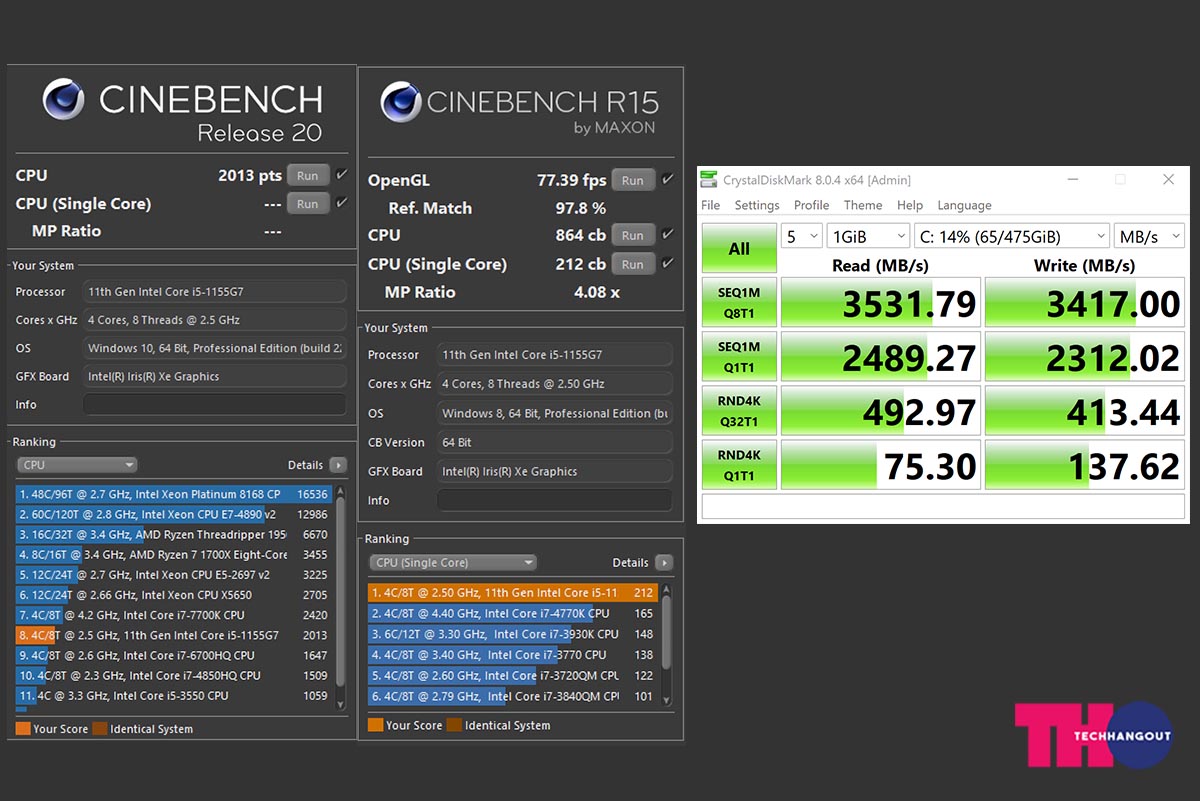
Task: Start the SEQ1M Q8T1 benchmark
Action: coord(739,302)
